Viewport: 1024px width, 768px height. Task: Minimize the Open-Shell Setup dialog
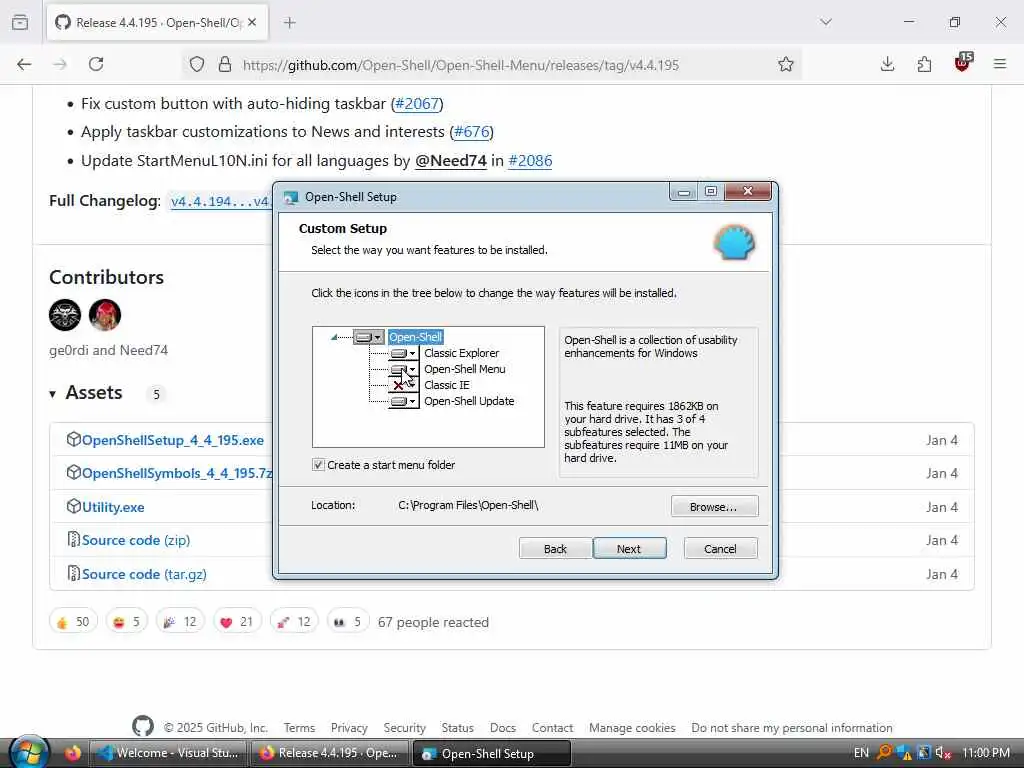click(684, 192)
